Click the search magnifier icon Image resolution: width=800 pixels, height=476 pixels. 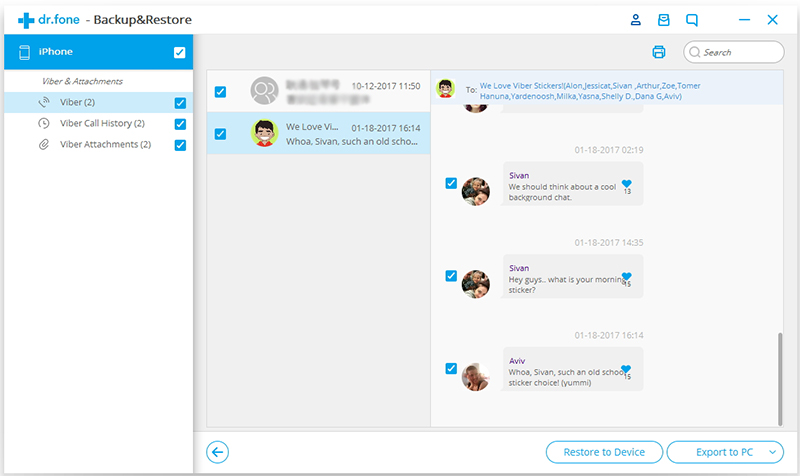click(694, 52)
